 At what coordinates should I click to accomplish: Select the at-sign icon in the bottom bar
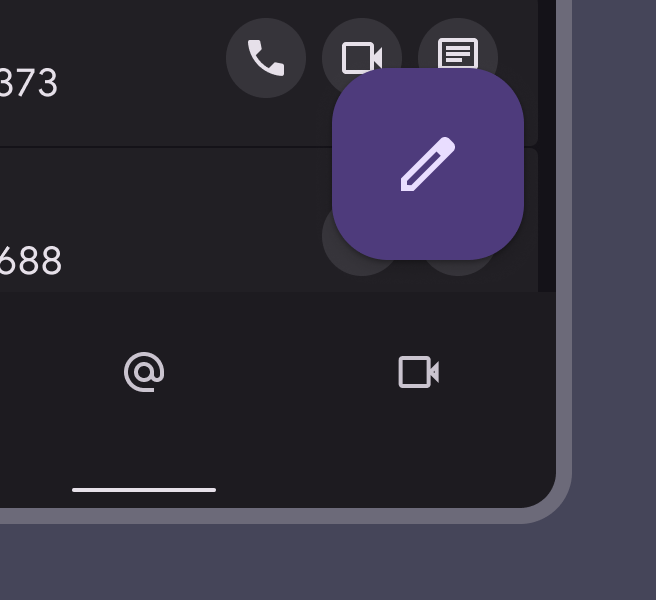(x=144, y=372)
